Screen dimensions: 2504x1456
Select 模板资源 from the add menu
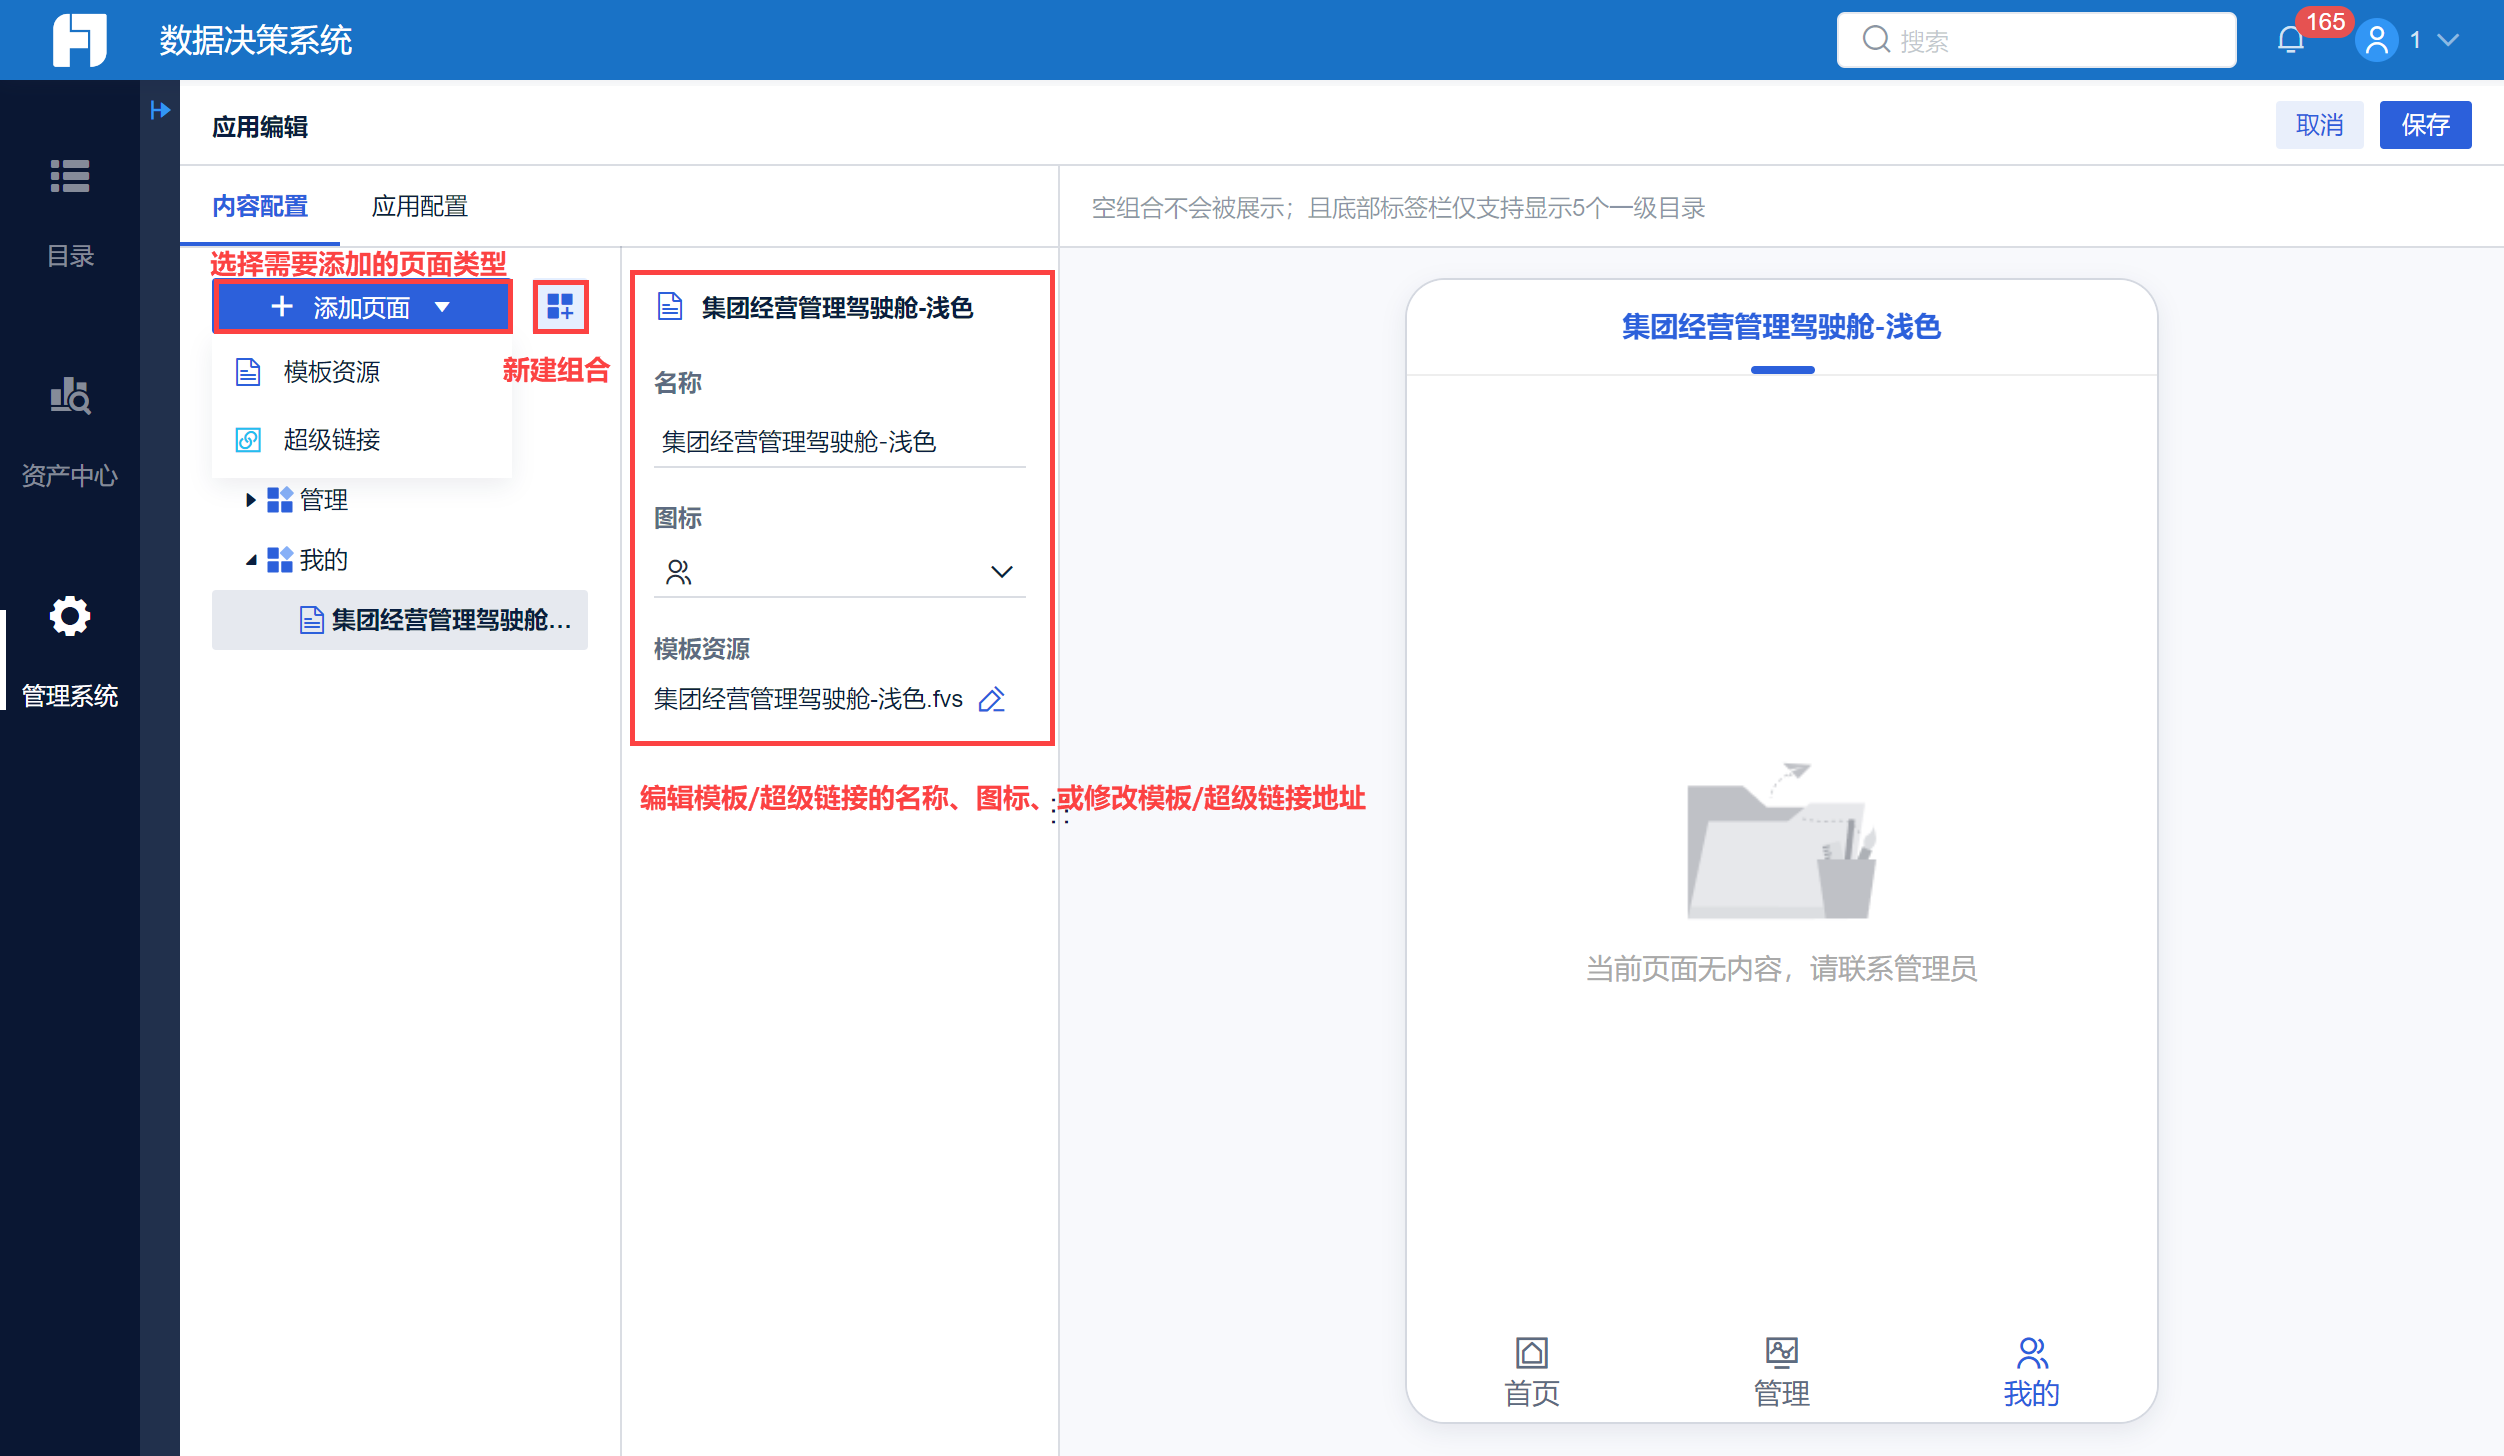pos(331,372)
